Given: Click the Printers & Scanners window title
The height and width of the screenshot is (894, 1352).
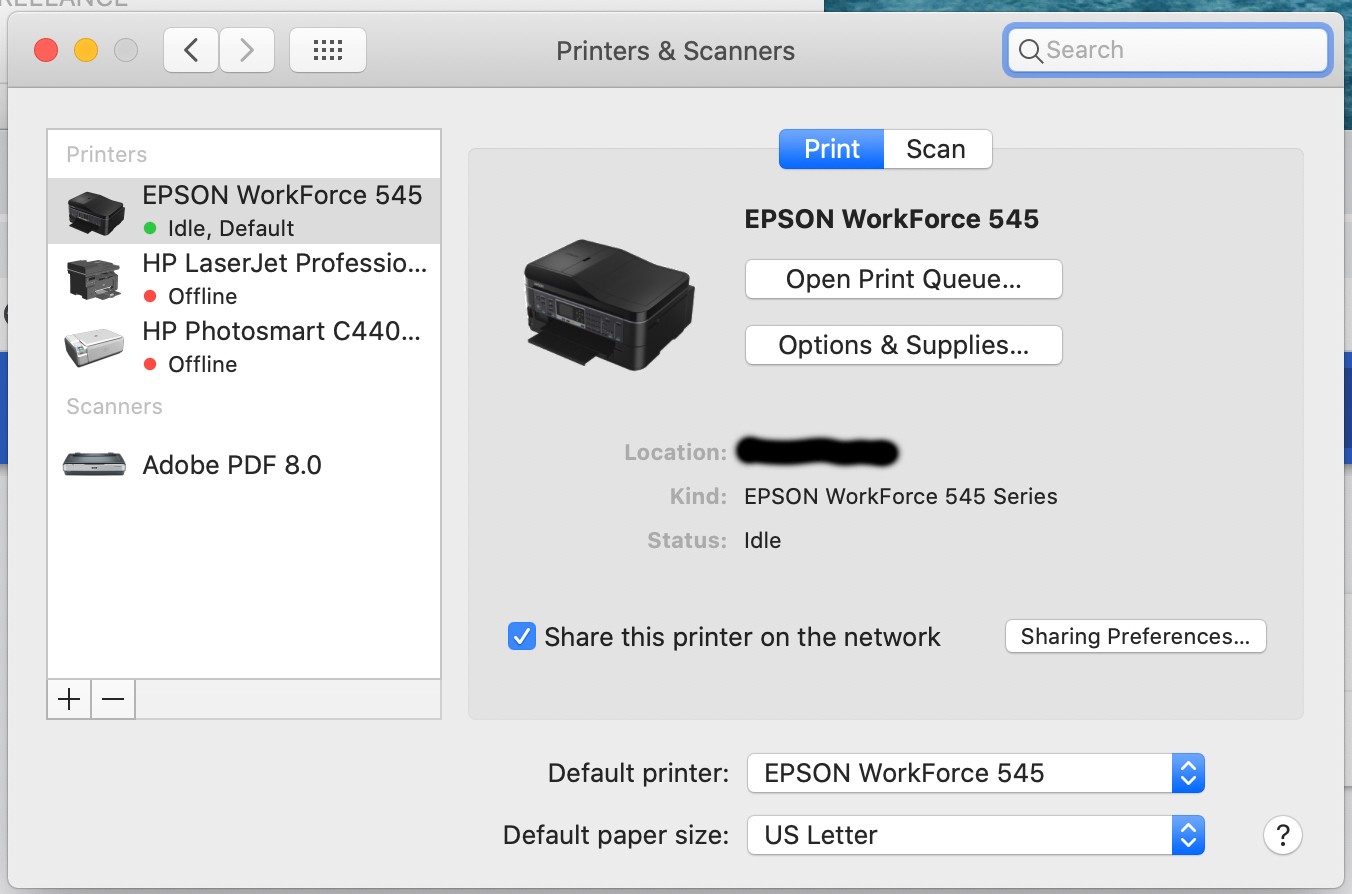Looking at the screenshot, I should 676,51.
